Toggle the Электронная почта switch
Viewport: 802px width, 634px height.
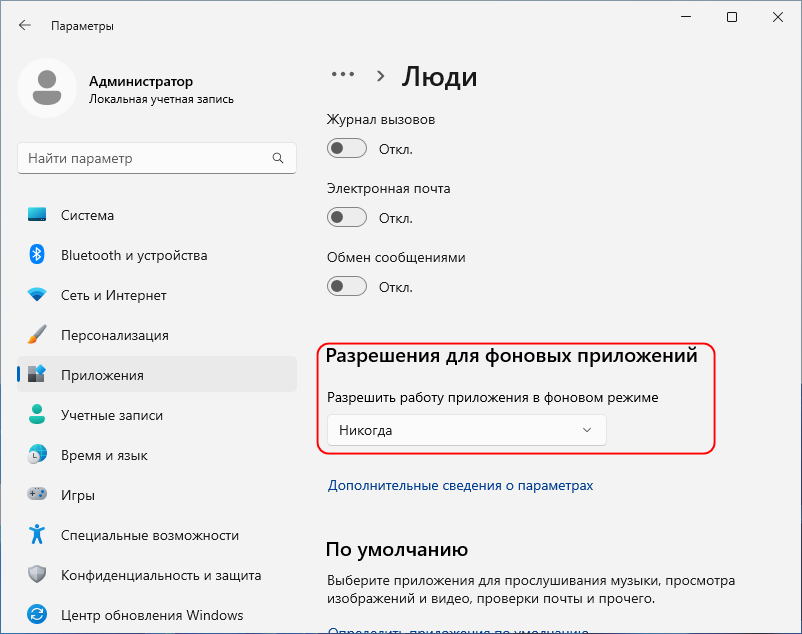tap(347, 218)
